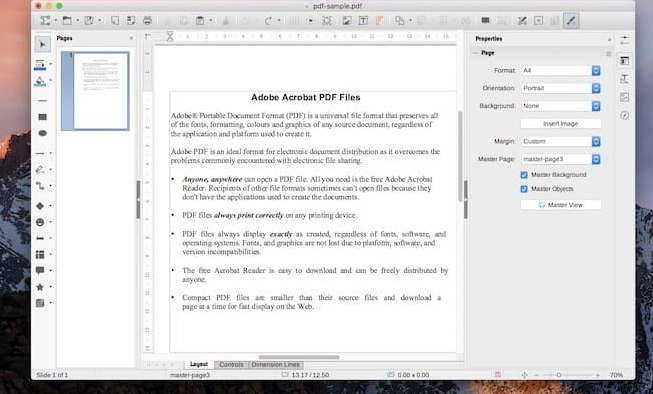Choose the Ellipse drawing tool

(42, 133)
